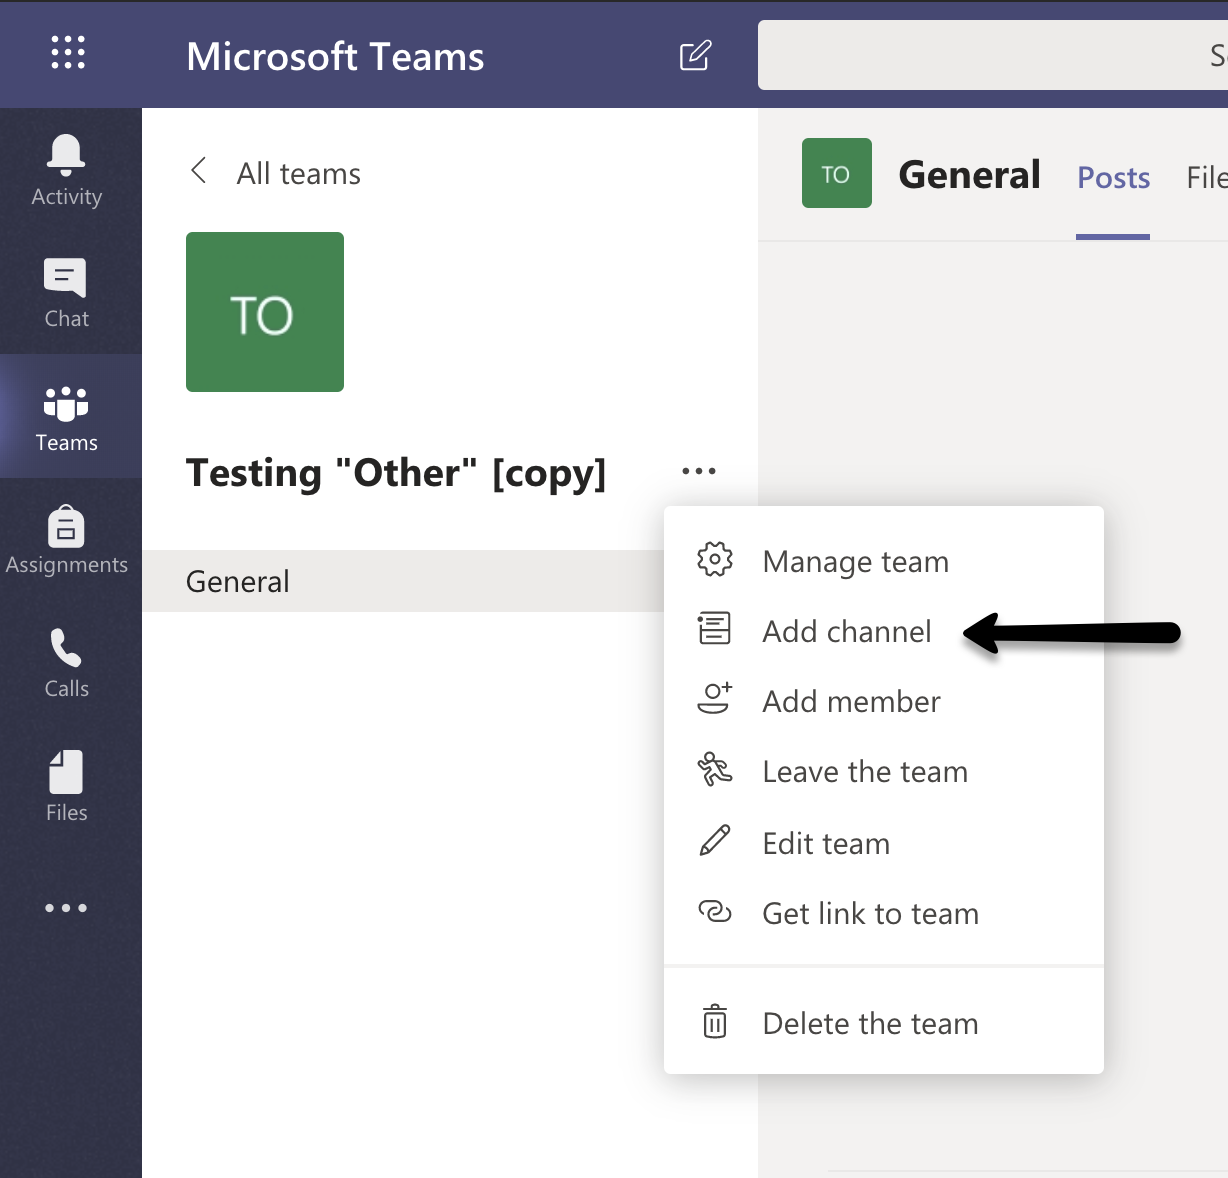The image size is (1228, 1178).
Task: Click the Testing "Other" [copy] team name
Action: pyautogui.click(x=396, y=473)
